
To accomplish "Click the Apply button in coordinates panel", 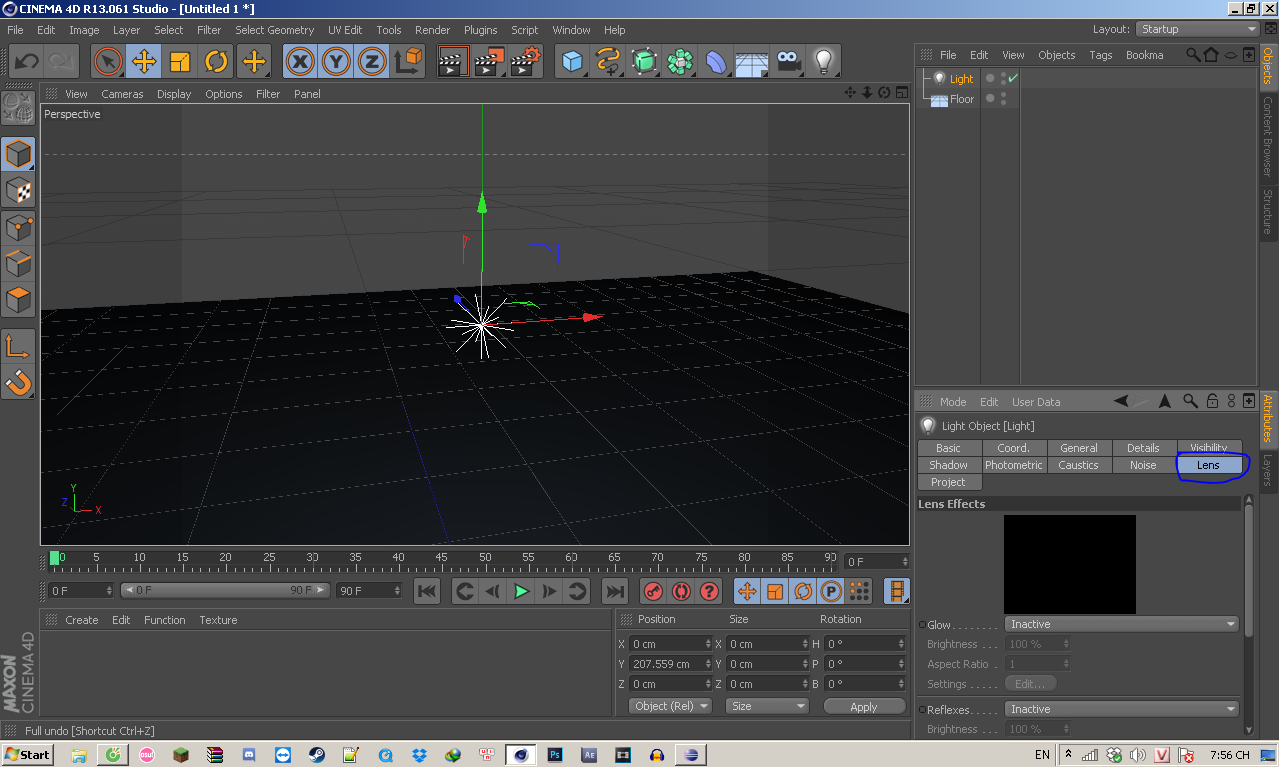I will [x=863, y=706].
